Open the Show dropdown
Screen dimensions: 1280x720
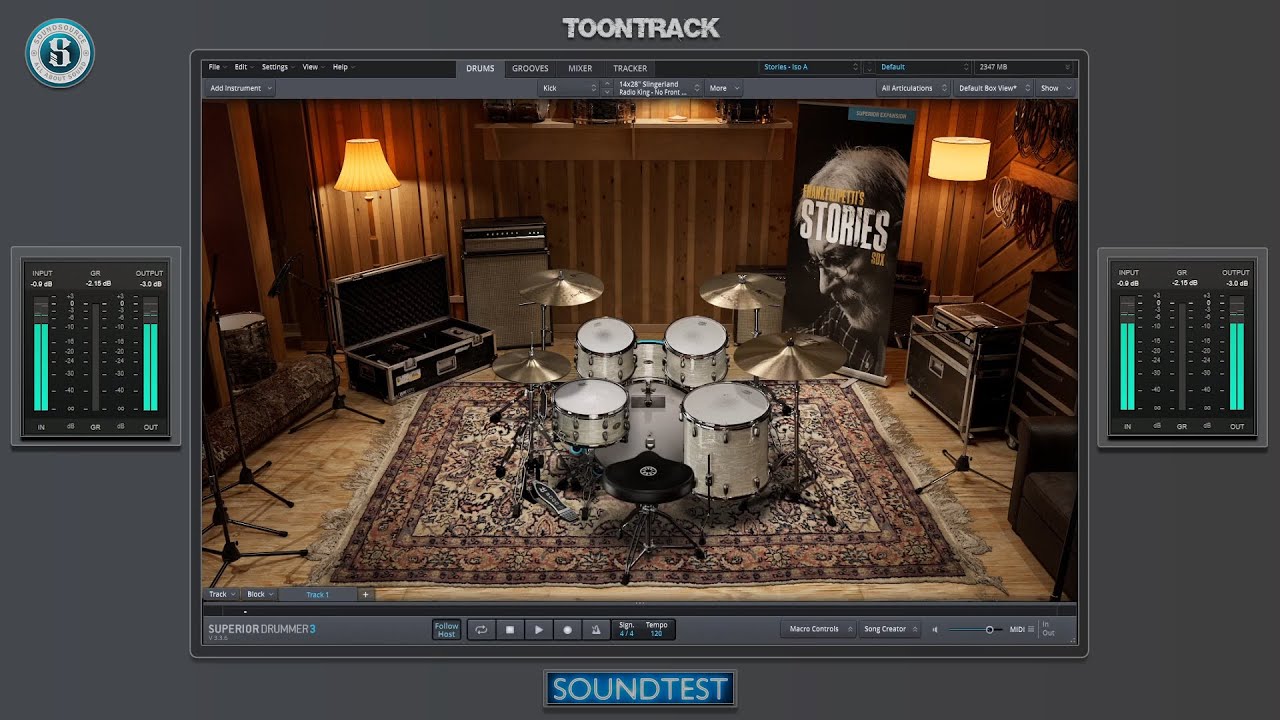(x=1055, y=88)
